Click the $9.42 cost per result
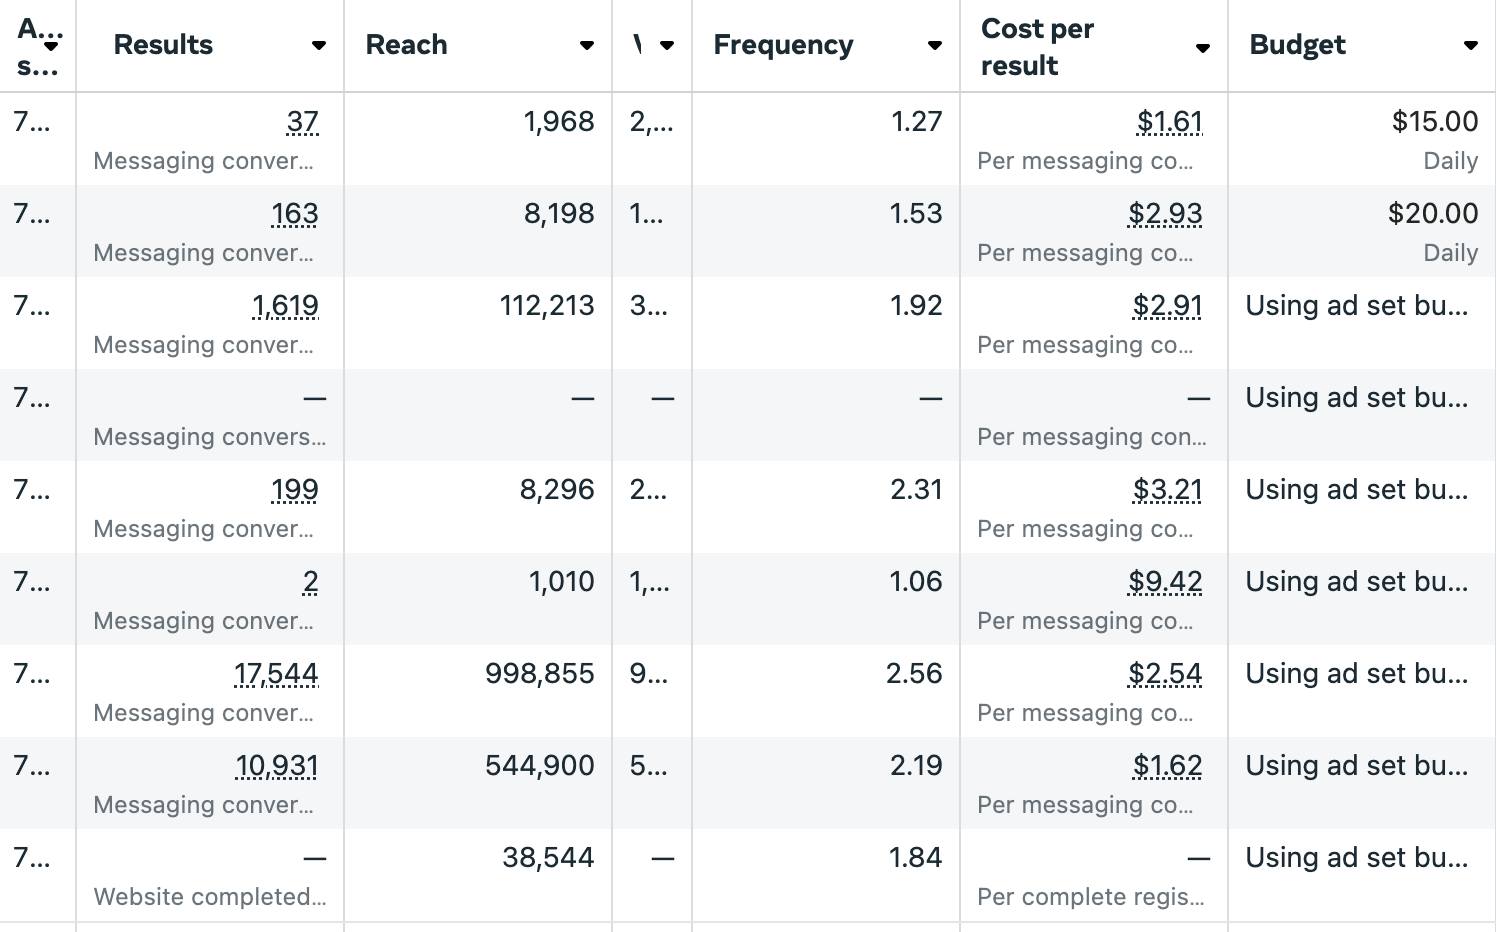This screenshot has width=1496, height=932. pos(1165,582)
